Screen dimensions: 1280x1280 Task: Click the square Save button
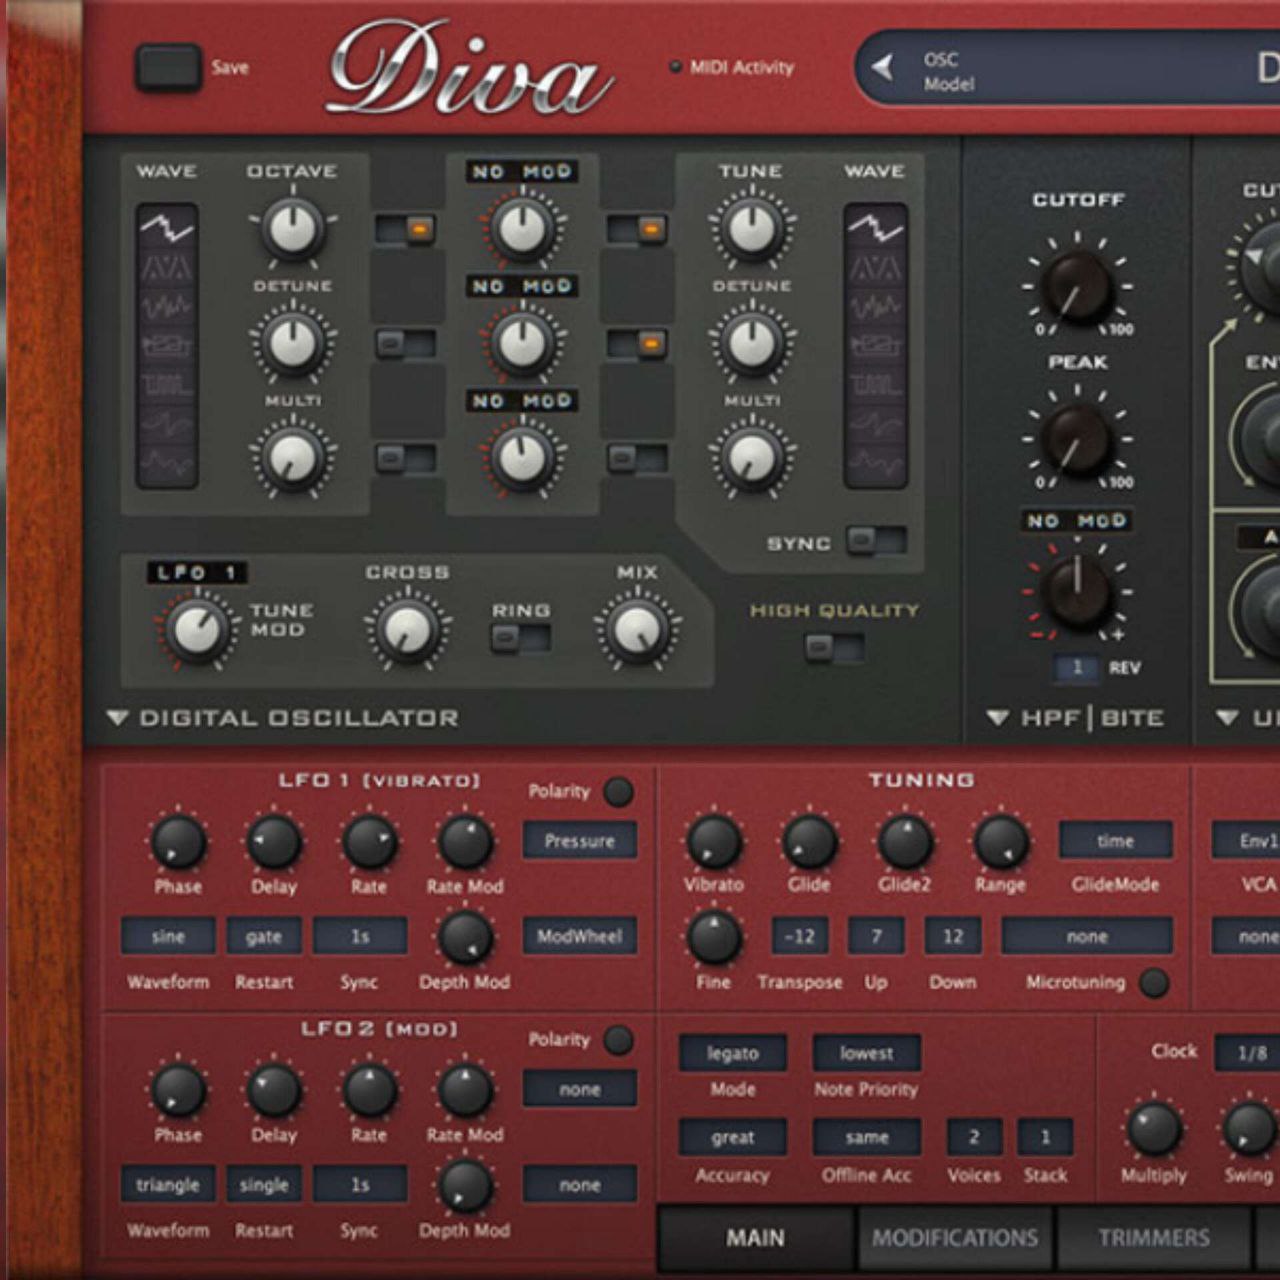coord(167,68)
